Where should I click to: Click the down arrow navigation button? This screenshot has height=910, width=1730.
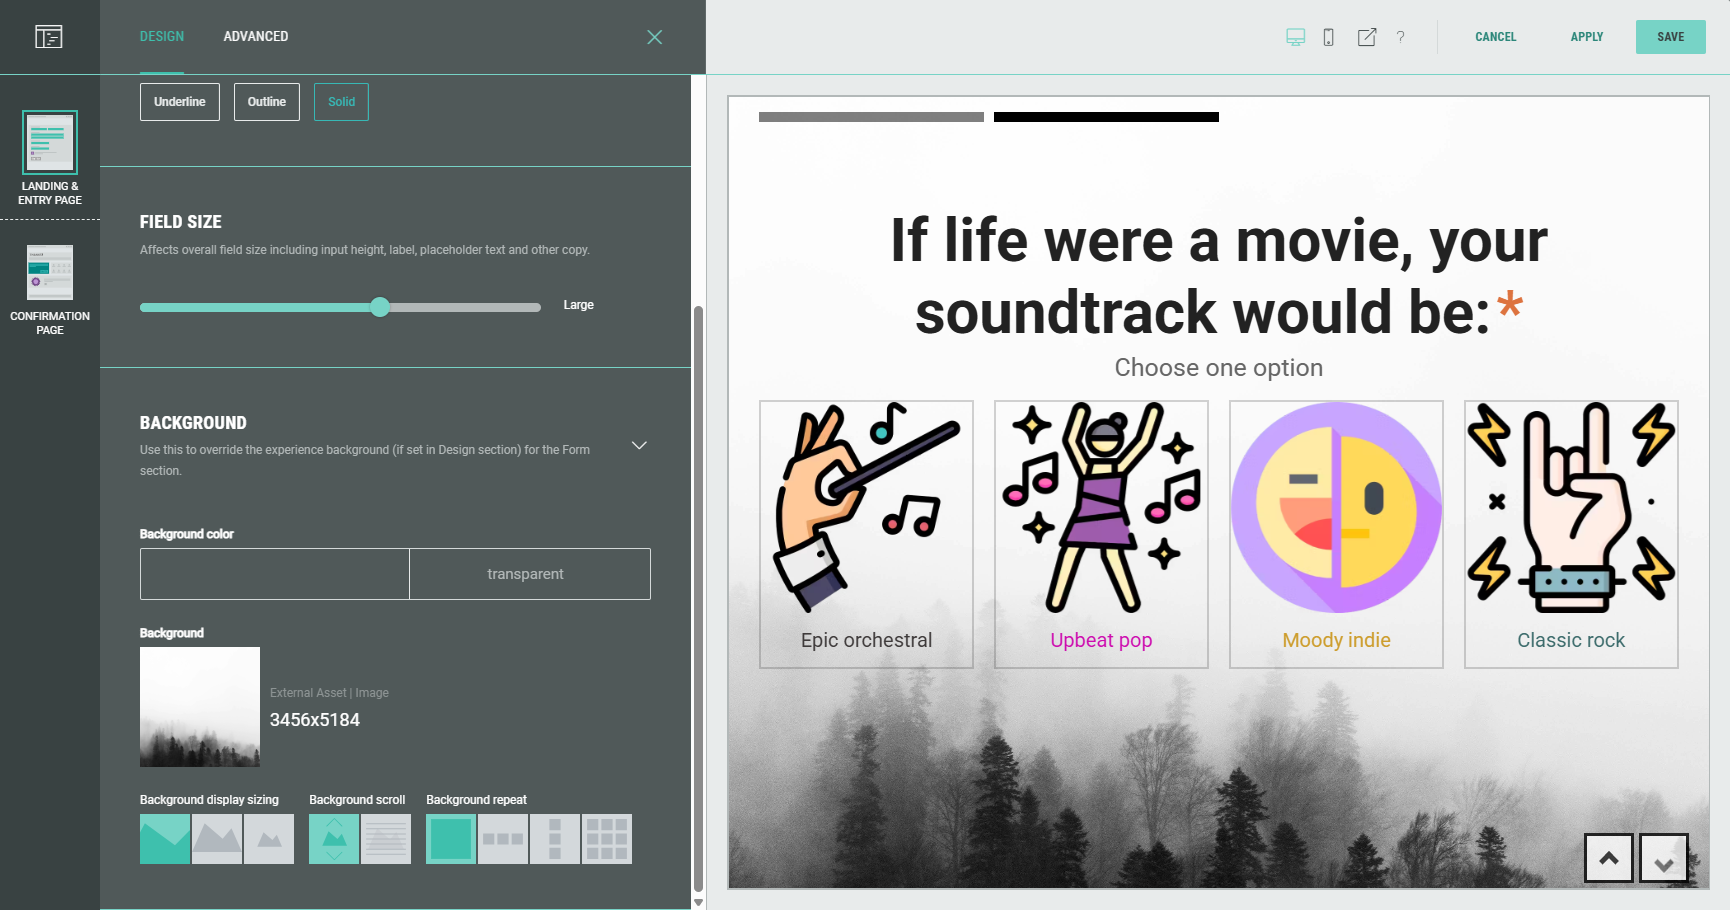[x=1663, y=858]
